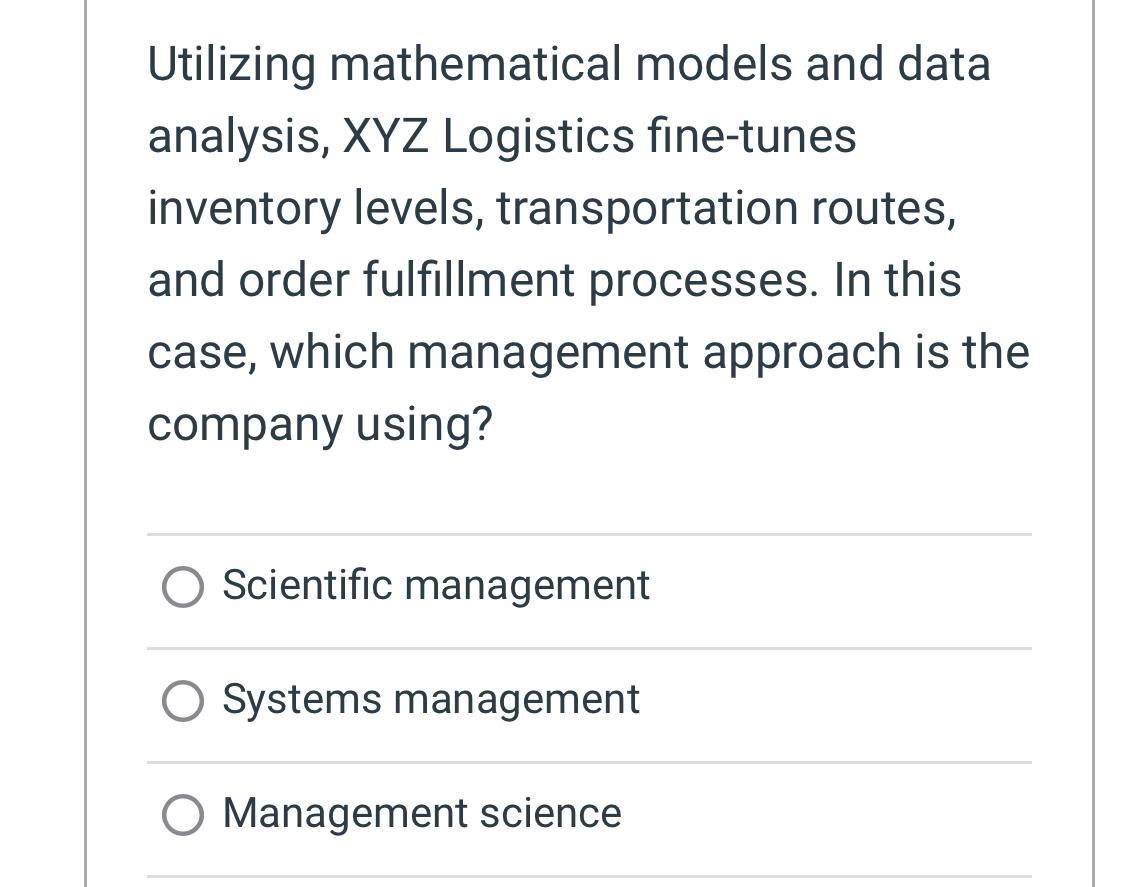Click the circle beside Management science
This screenshot has height=887, width=1138.
(183, 814)
